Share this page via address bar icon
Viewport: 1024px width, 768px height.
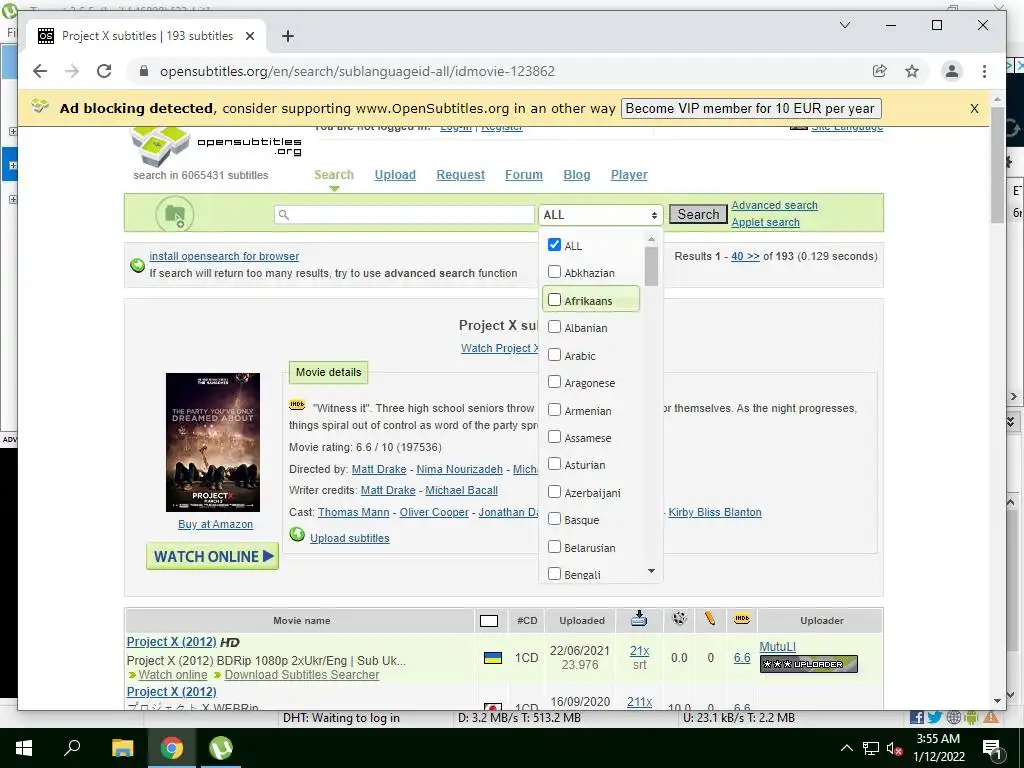[x=880, y=71]
